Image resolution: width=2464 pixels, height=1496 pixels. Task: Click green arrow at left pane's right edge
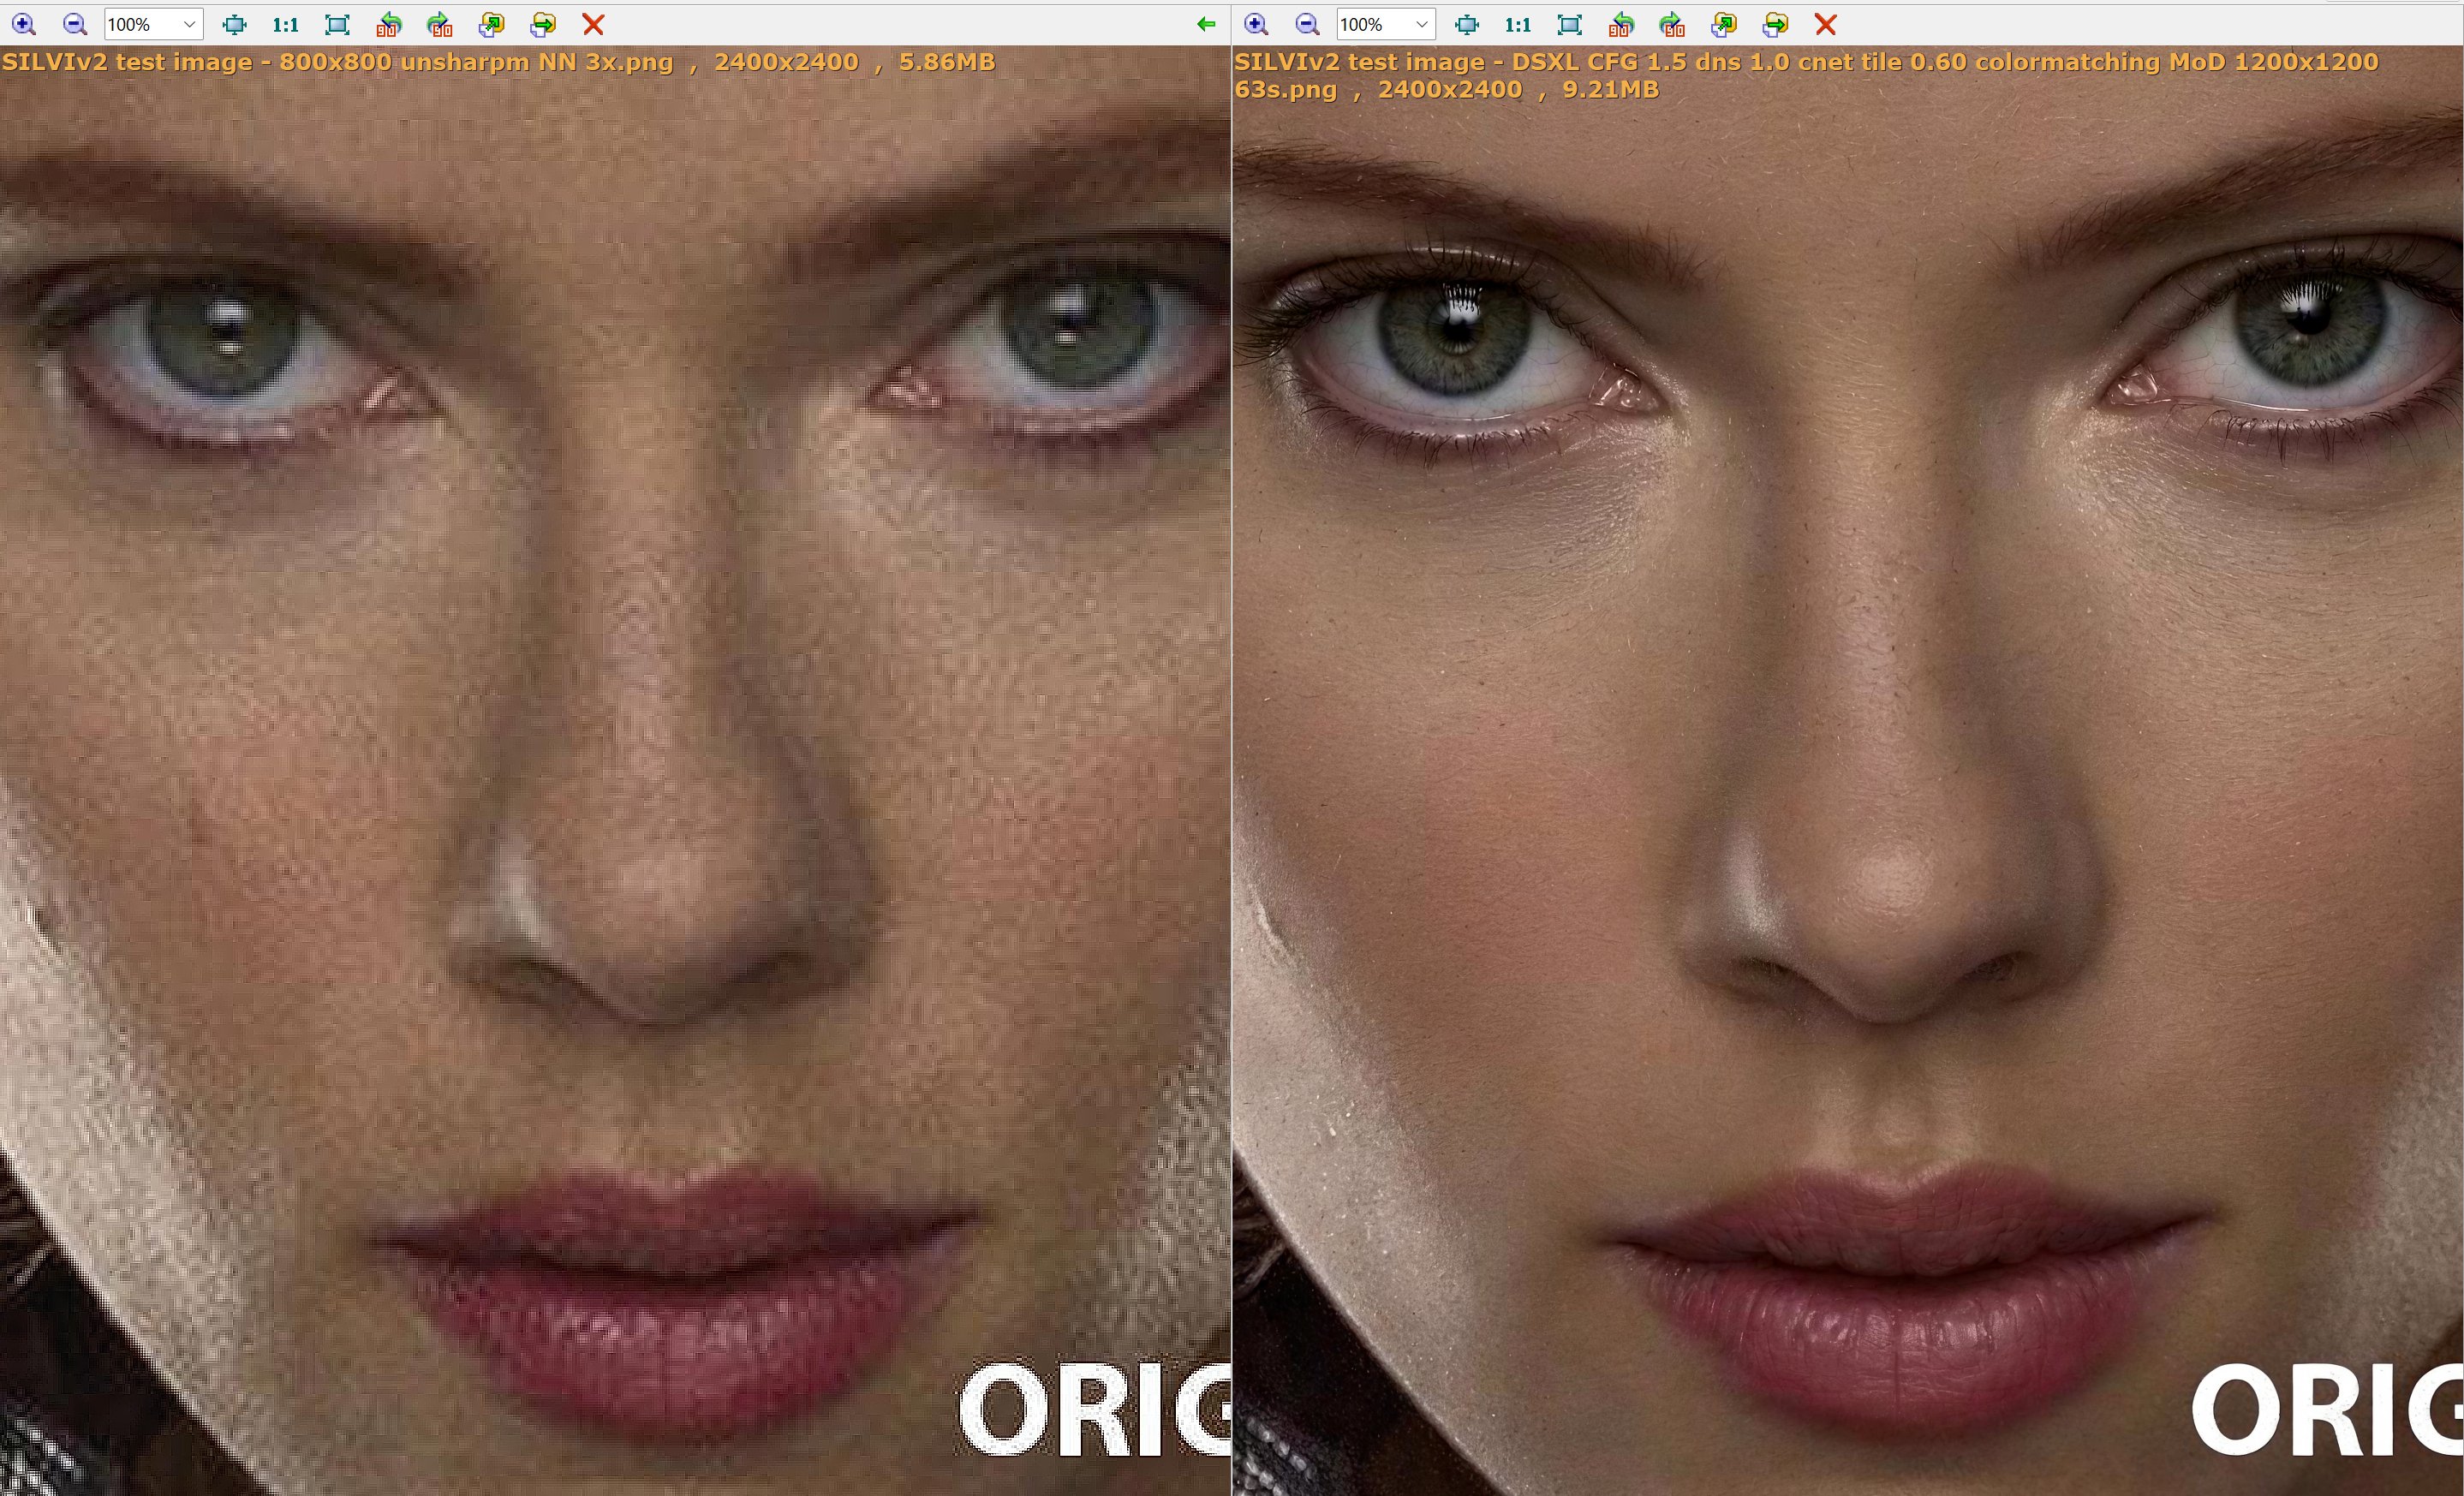pos(1206,24)
